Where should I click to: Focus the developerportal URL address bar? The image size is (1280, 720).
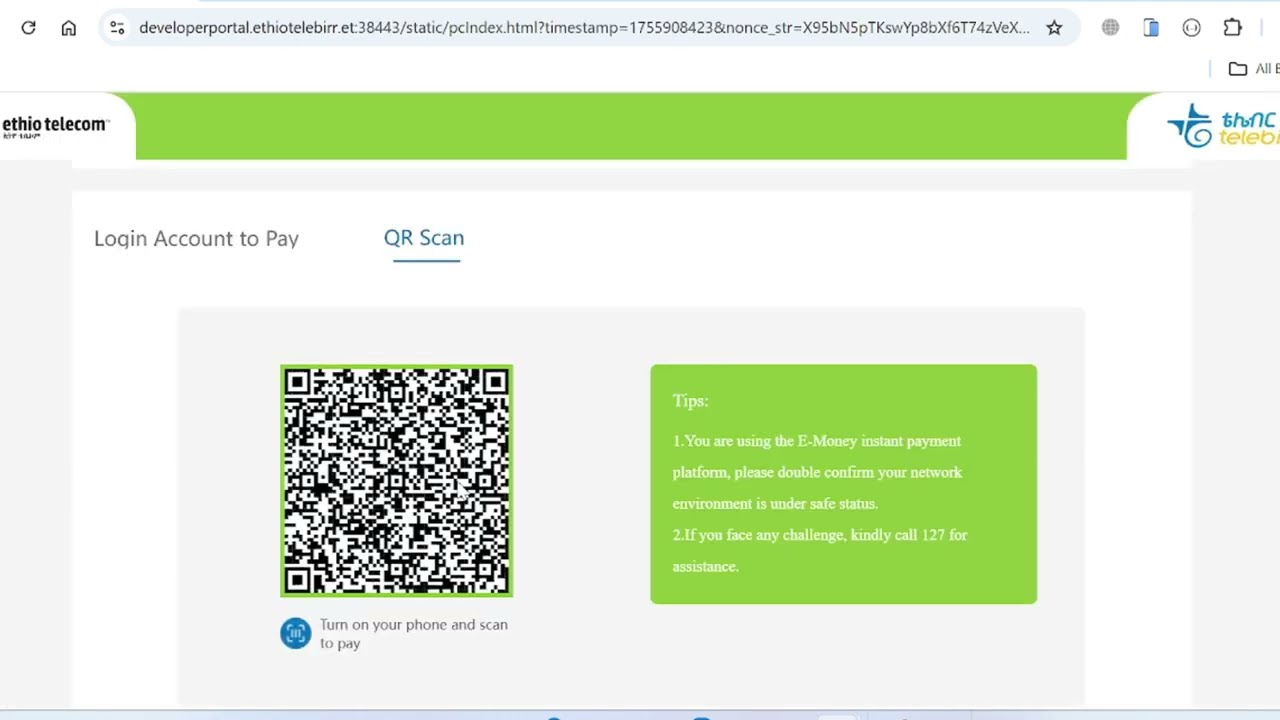[584, 28]
